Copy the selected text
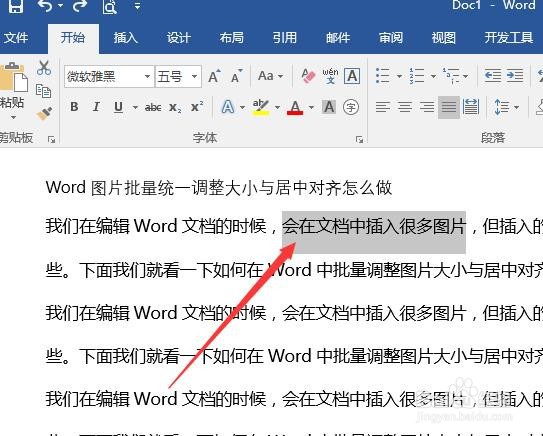Viewport: 543px width, 436px height. pyautogui.click(x=44, y=91)
